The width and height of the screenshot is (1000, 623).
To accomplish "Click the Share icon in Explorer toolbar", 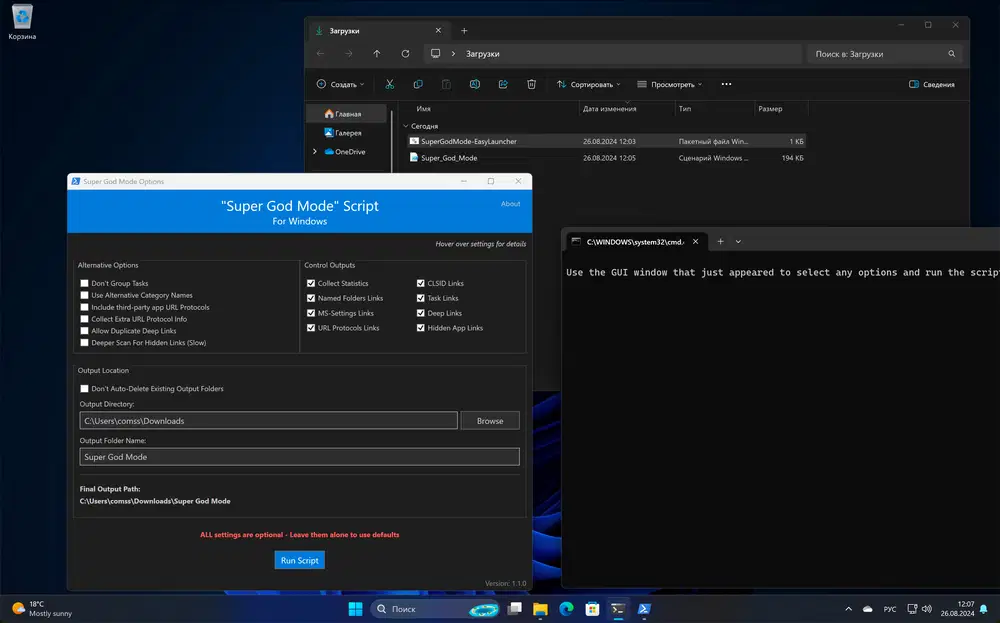I will pyautogui.click(x=503, y=85).
